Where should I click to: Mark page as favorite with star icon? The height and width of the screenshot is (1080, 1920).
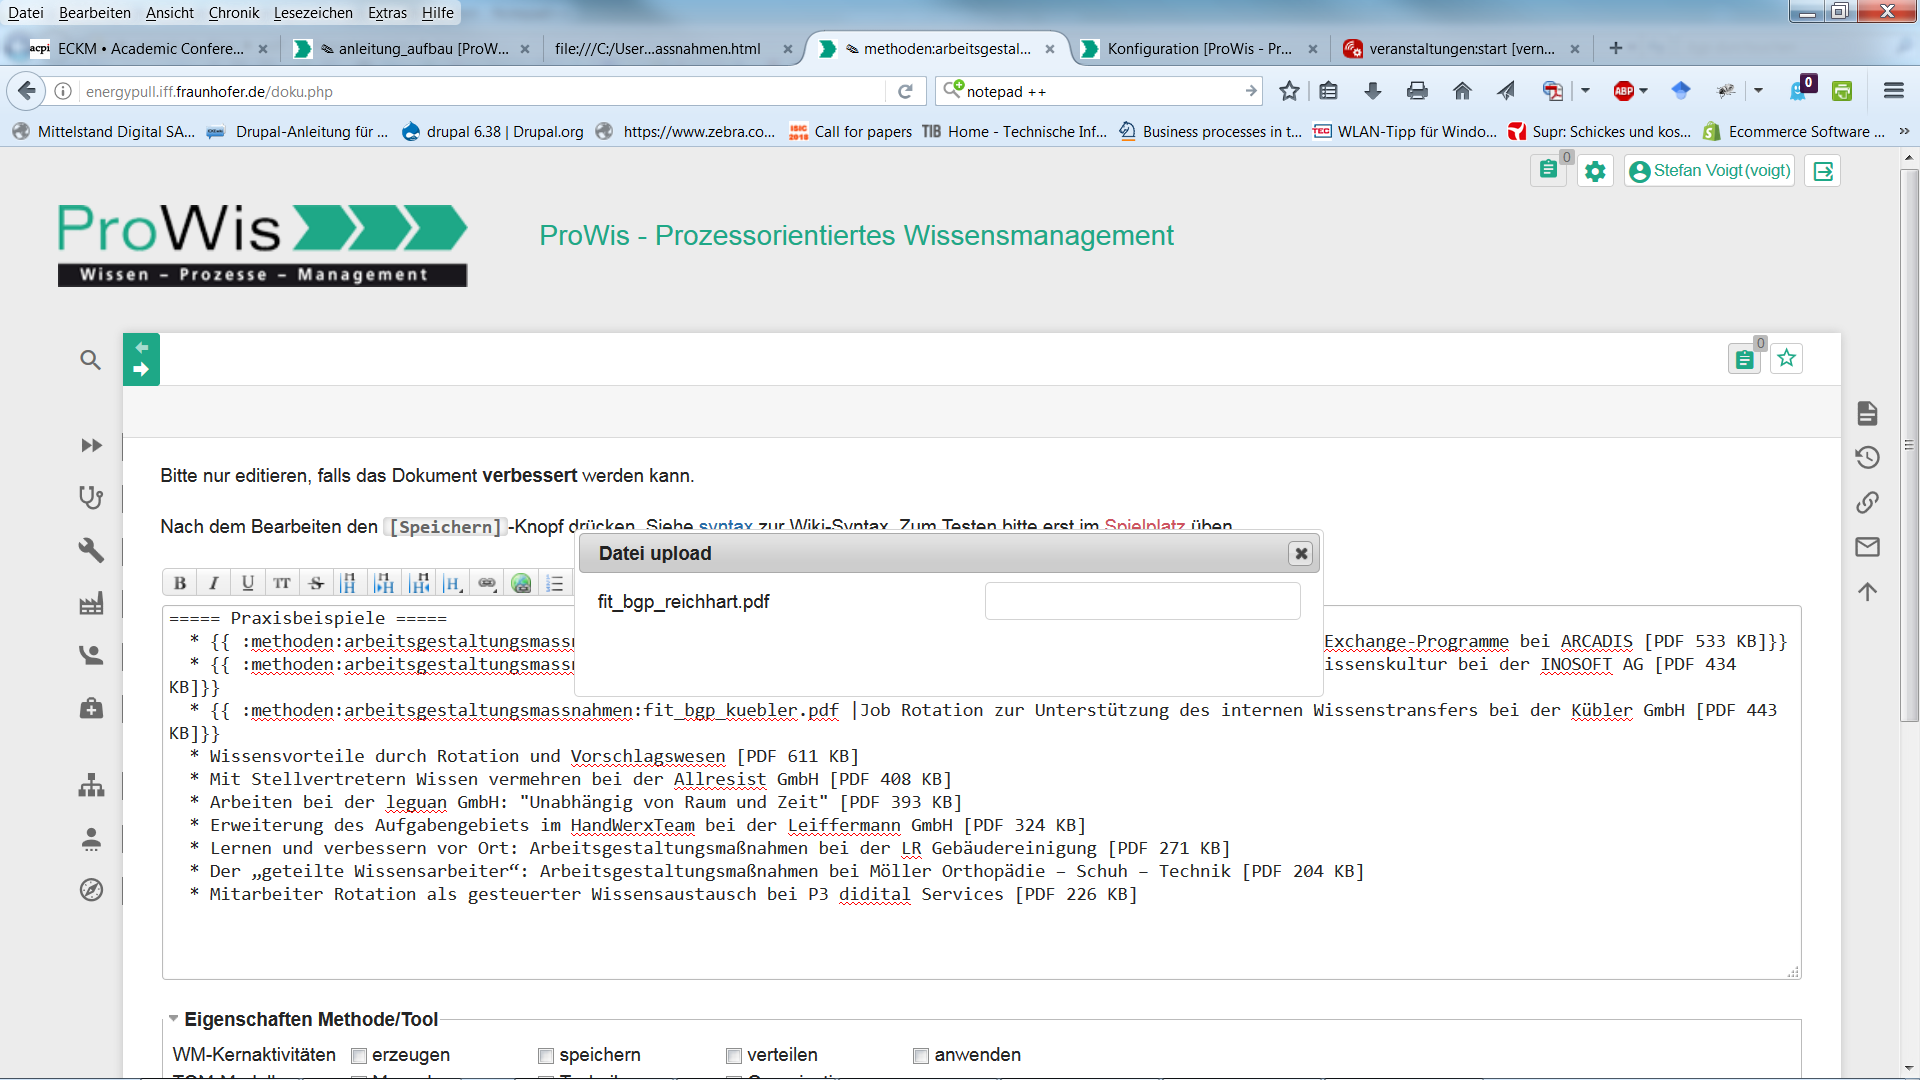coord(1787,358)
